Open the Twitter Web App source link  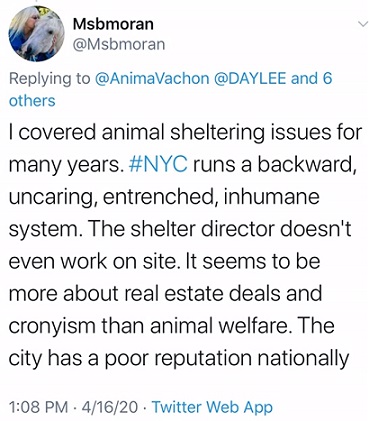(212, 407)
